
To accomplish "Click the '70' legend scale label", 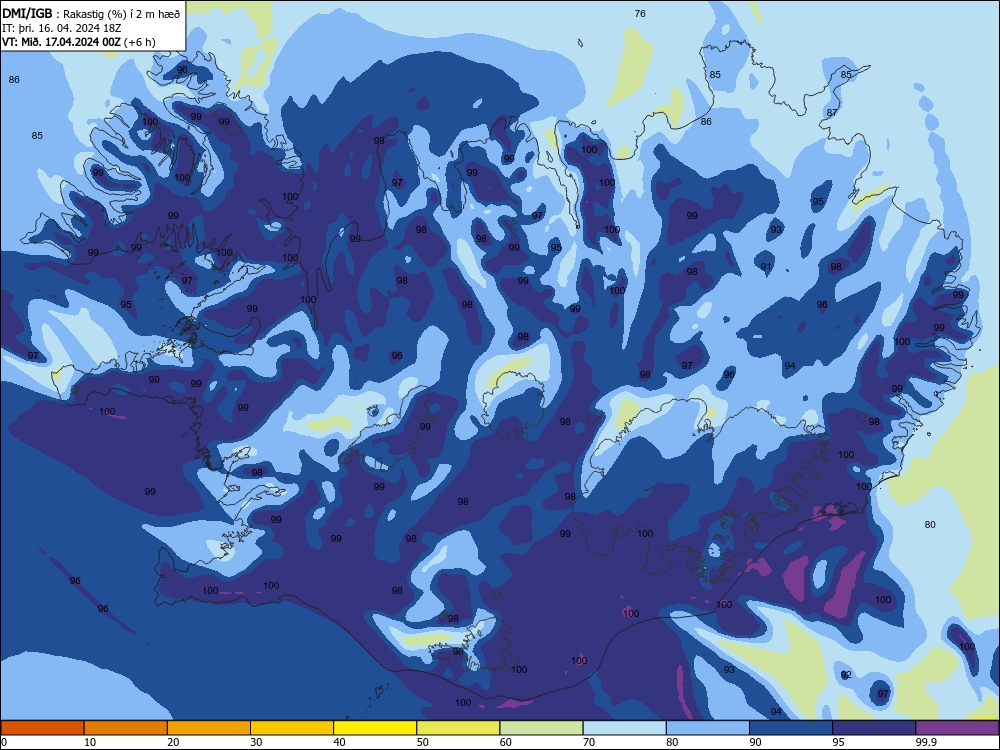I will click(x=589, y=742).
